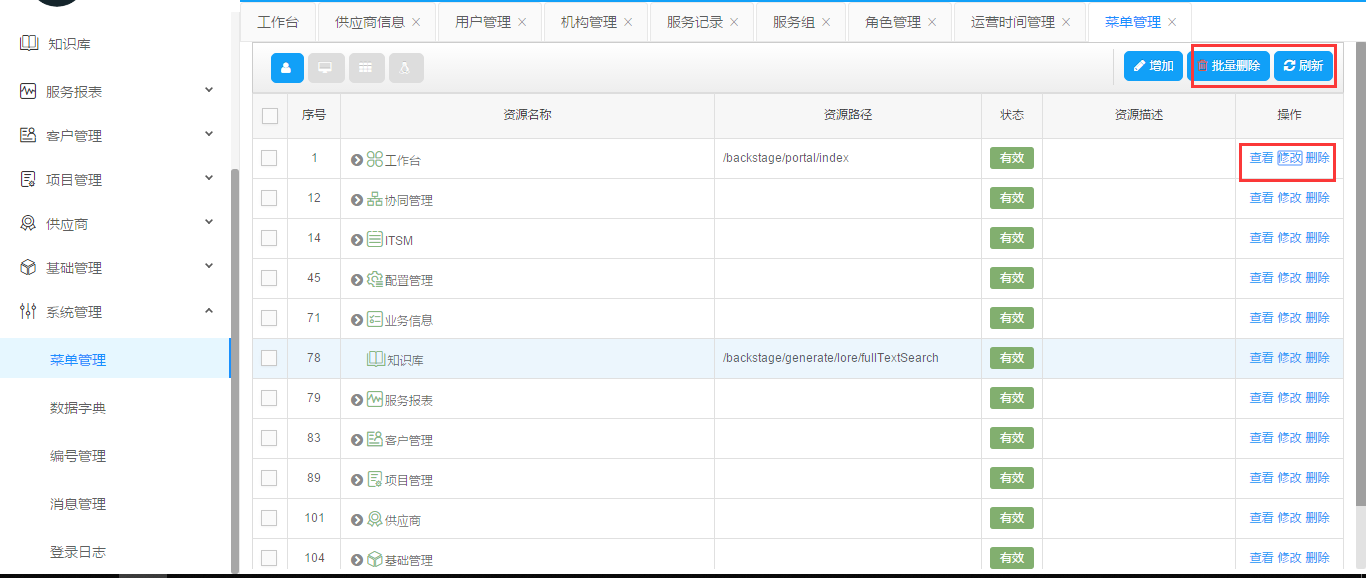1366x578 pixels.
Task: Toggle the select-all checkbox in table header
Action: [x=270, y=116]
